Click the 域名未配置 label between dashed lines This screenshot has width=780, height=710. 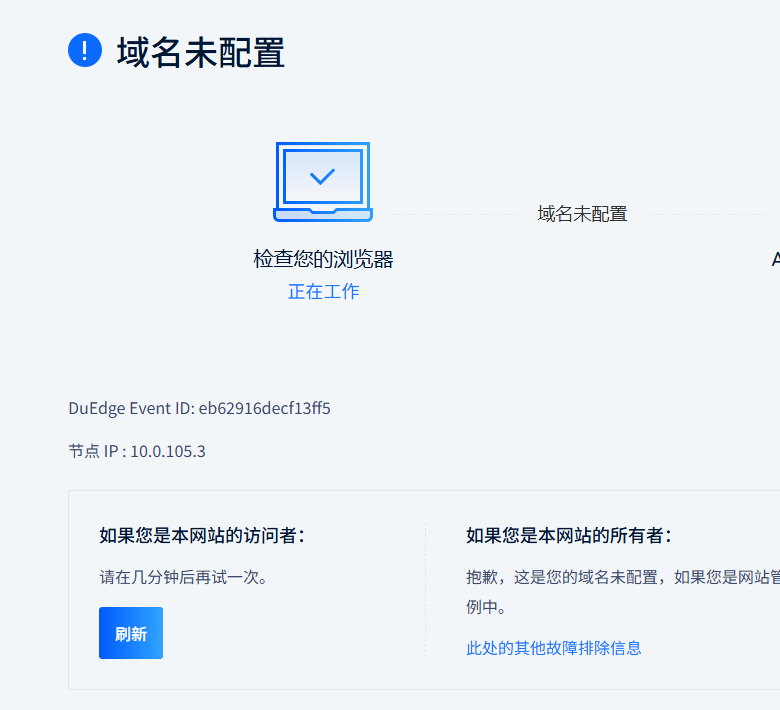click(x=582, y=214)
